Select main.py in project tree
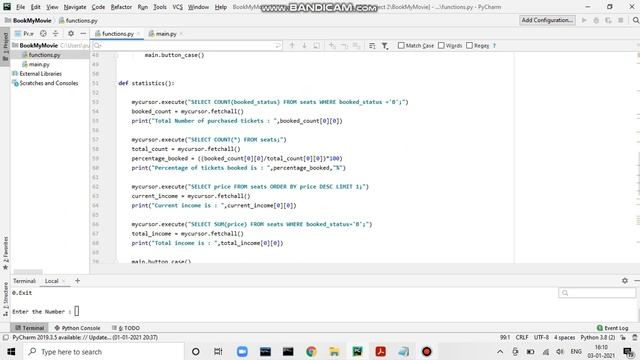 tap(39, 64)
